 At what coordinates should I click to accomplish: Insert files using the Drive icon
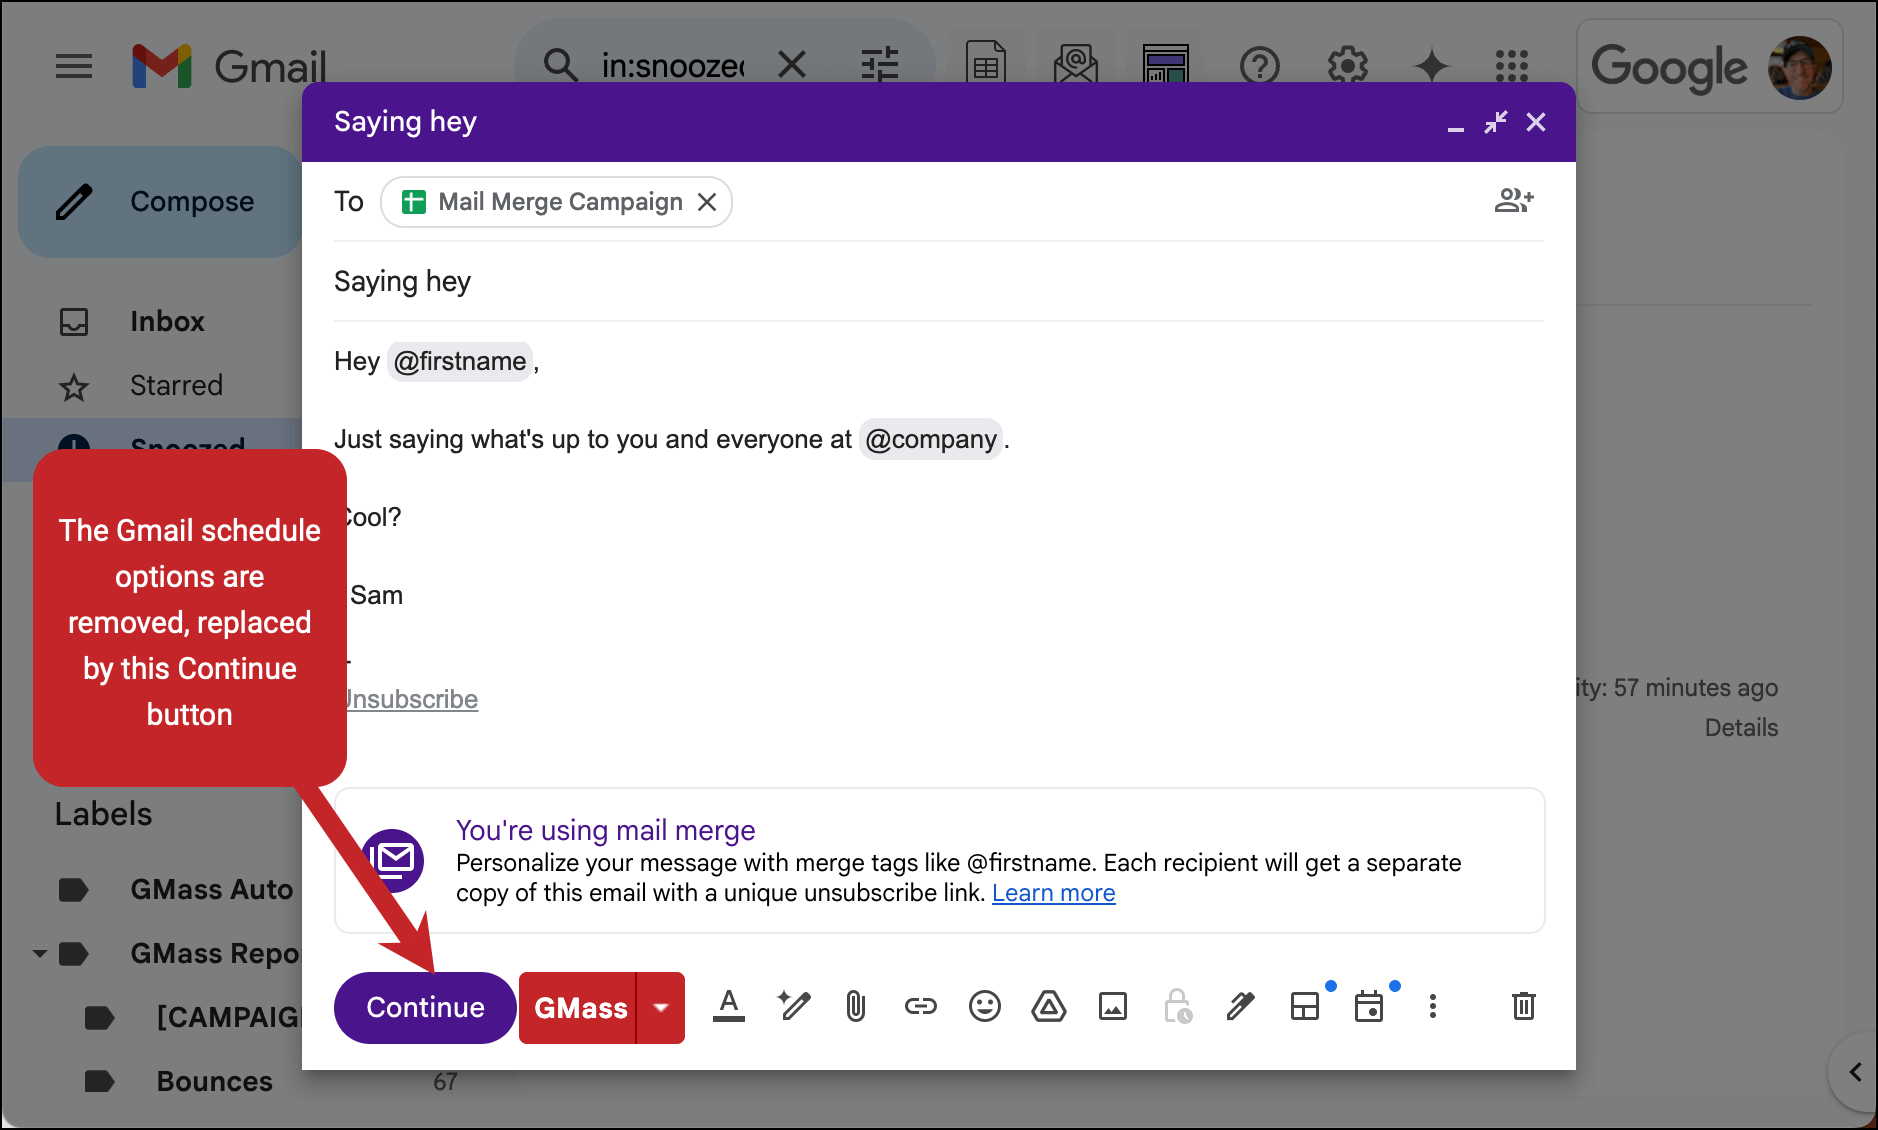pos(1049,1006)
